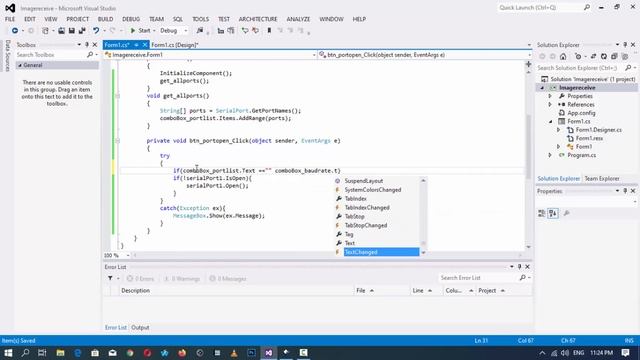Click the Save All toolbar icon
The image size is (640, 360).
(x=82, y=31)
